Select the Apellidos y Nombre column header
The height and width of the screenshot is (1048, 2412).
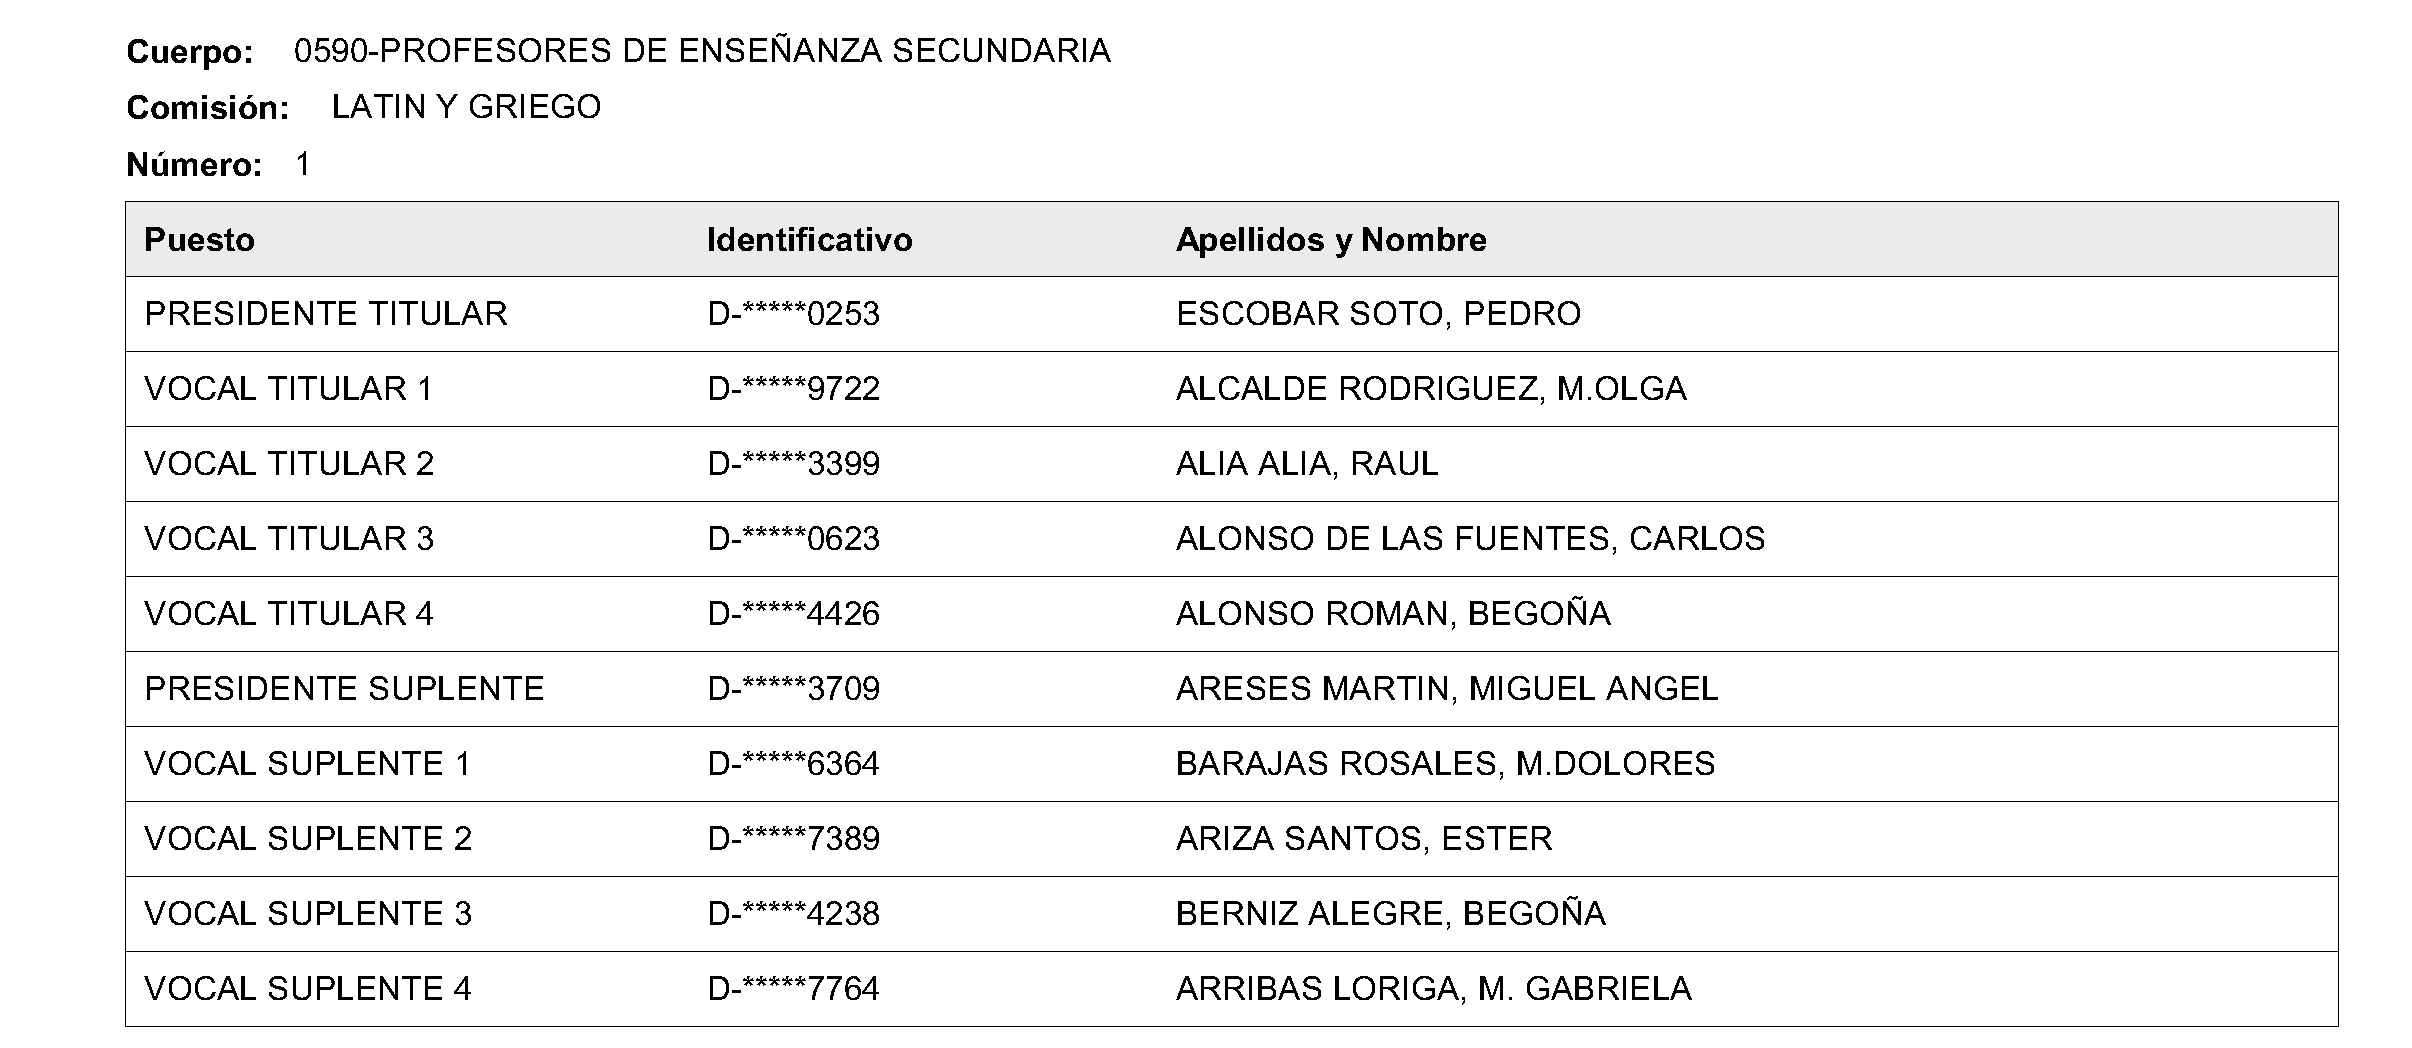[x=1331, y=240]
